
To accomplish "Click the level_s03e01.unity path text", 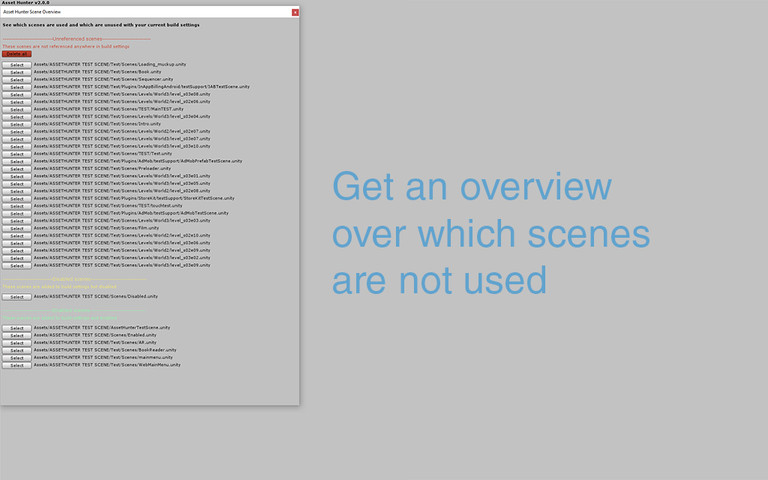I will point(122,176).
